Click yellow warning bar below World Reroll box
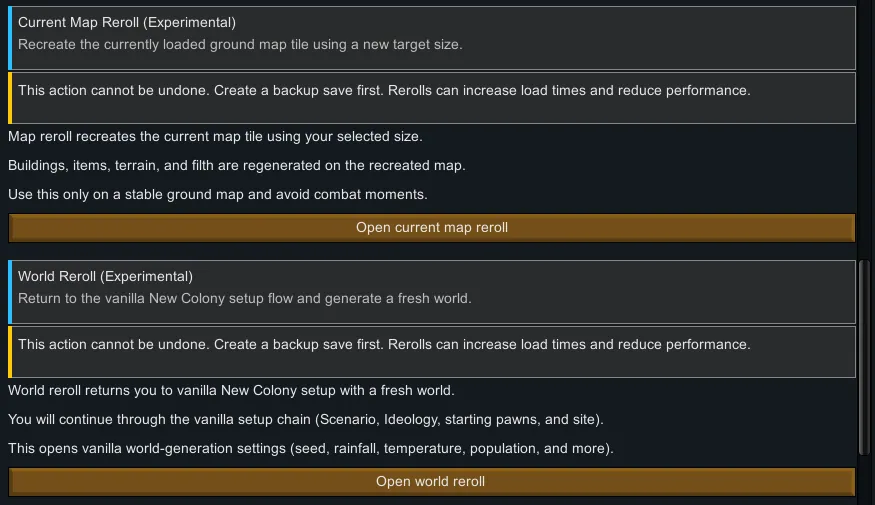The width and height of the screenshot is (875, 505). coord(10,351)
